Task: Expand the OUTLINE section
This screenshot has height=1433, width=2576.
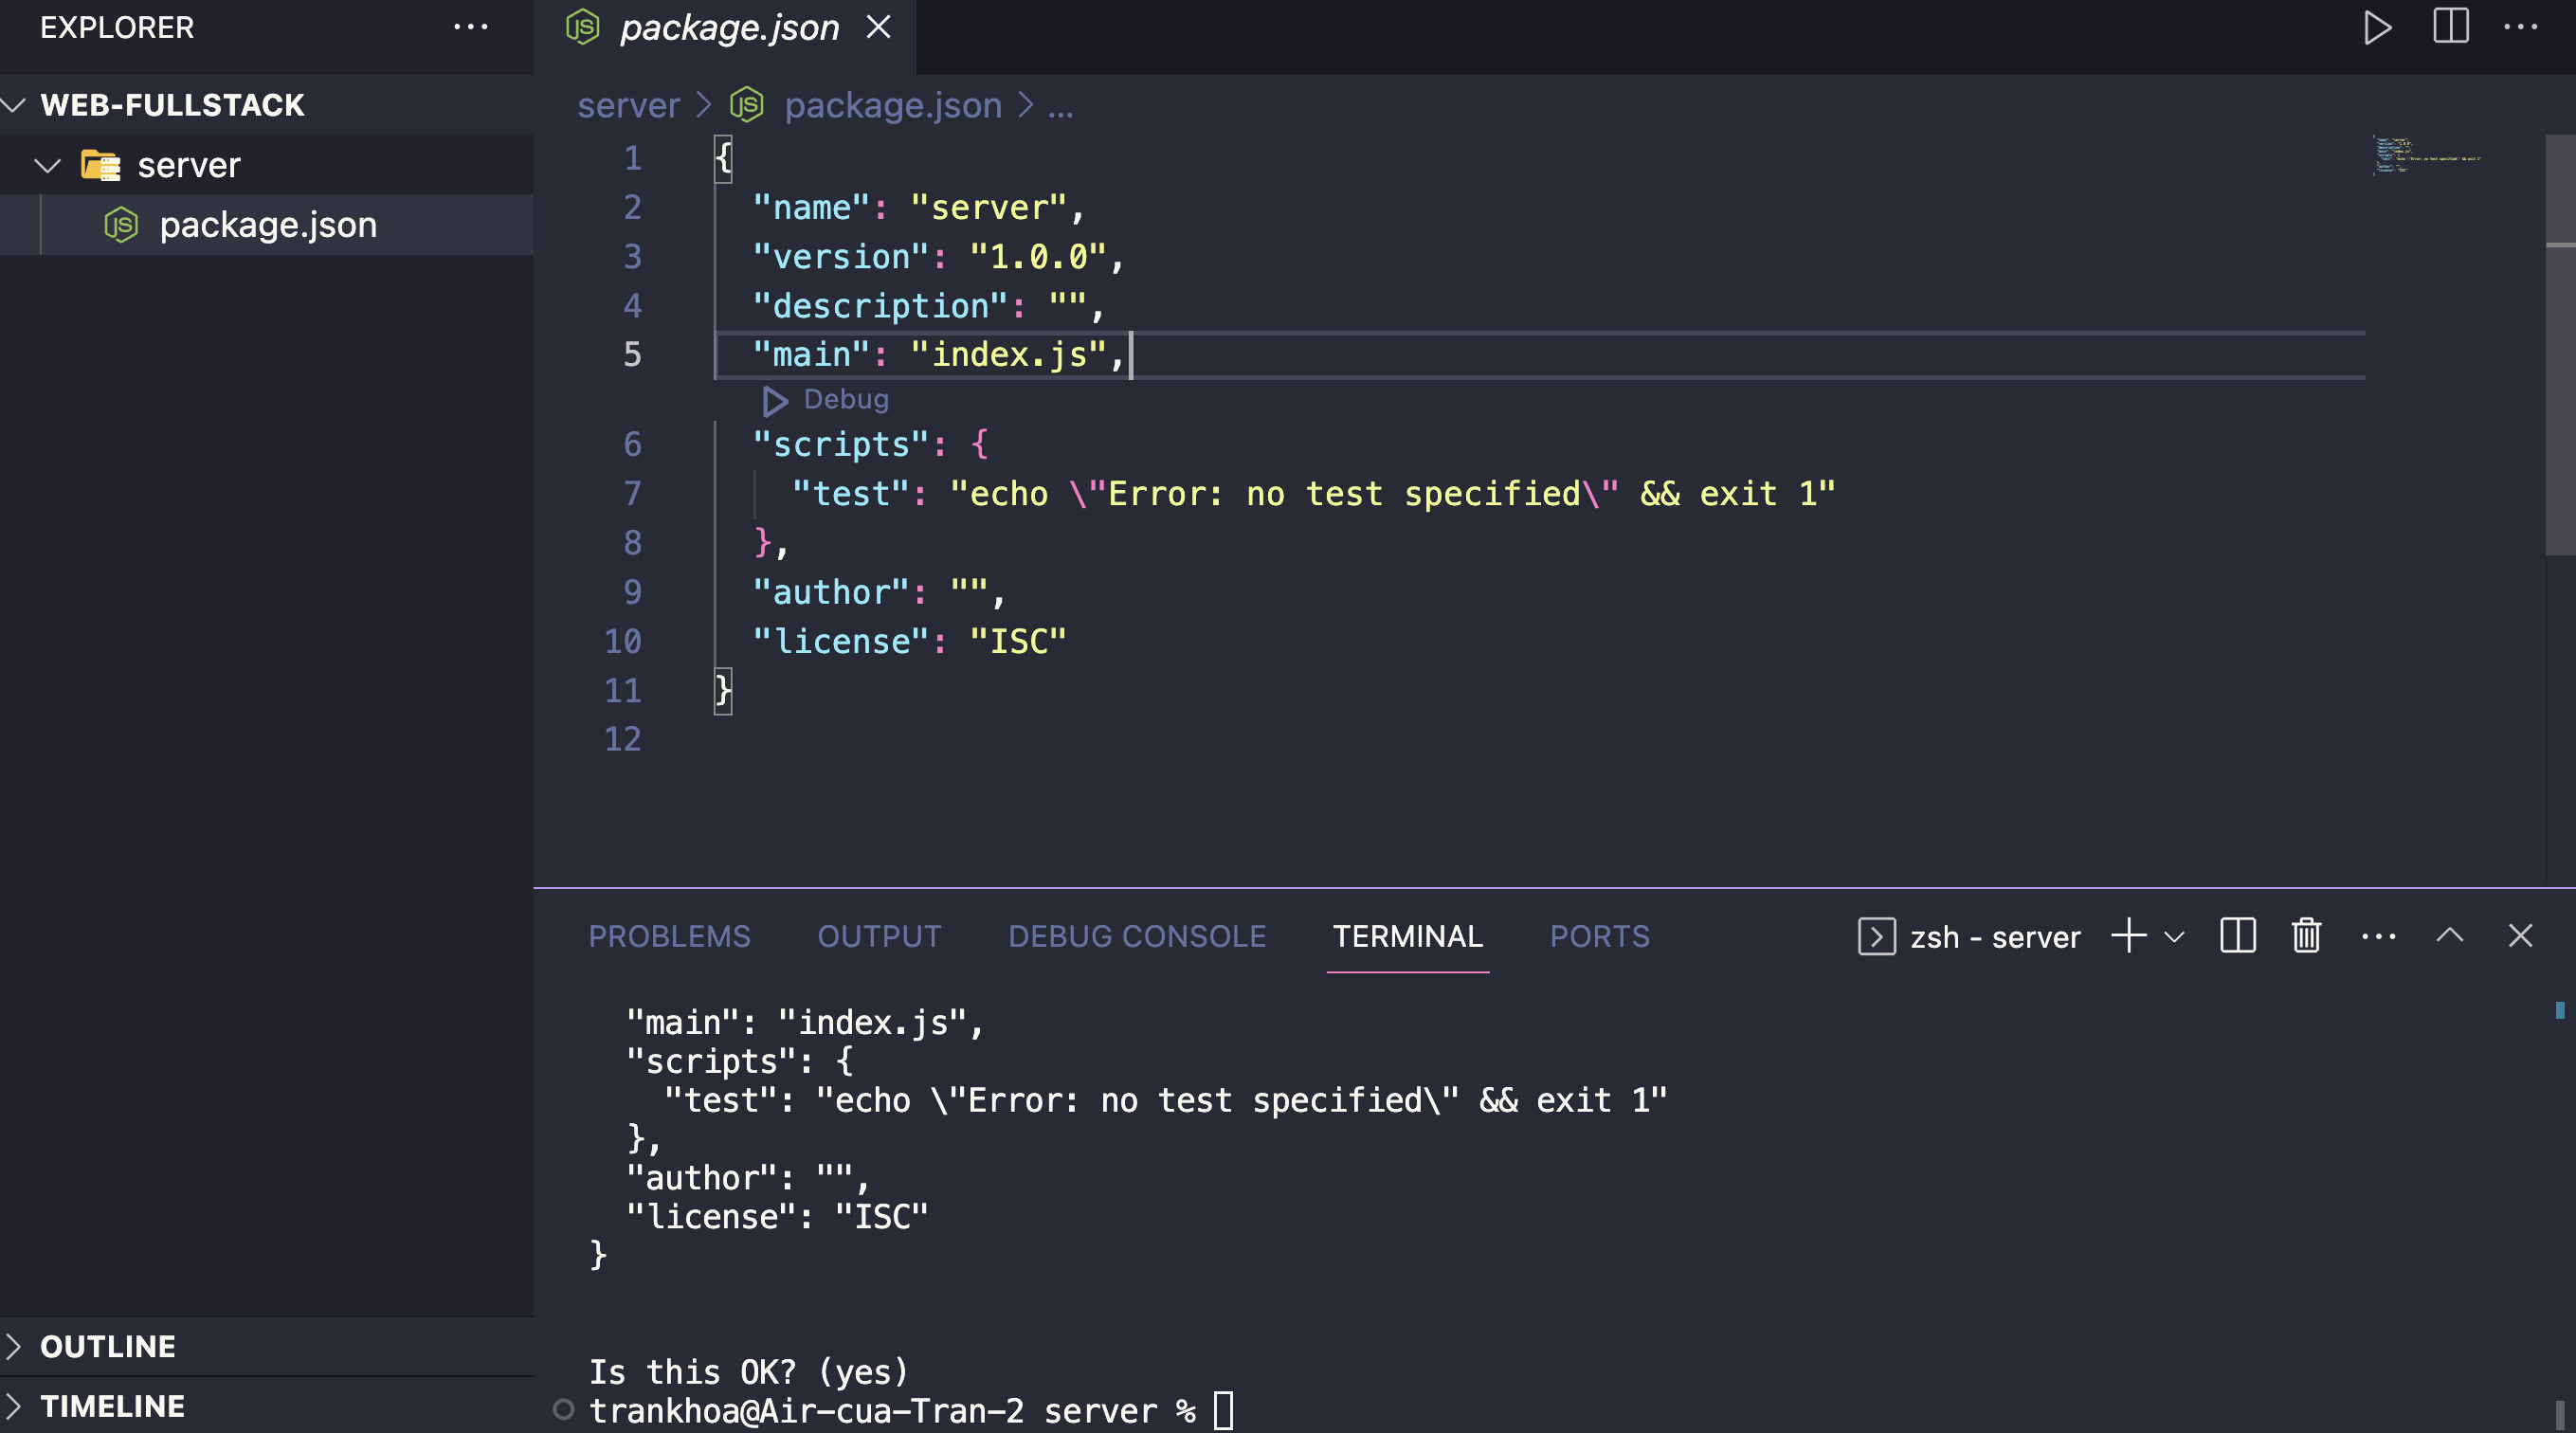Action: (107, 1346)
